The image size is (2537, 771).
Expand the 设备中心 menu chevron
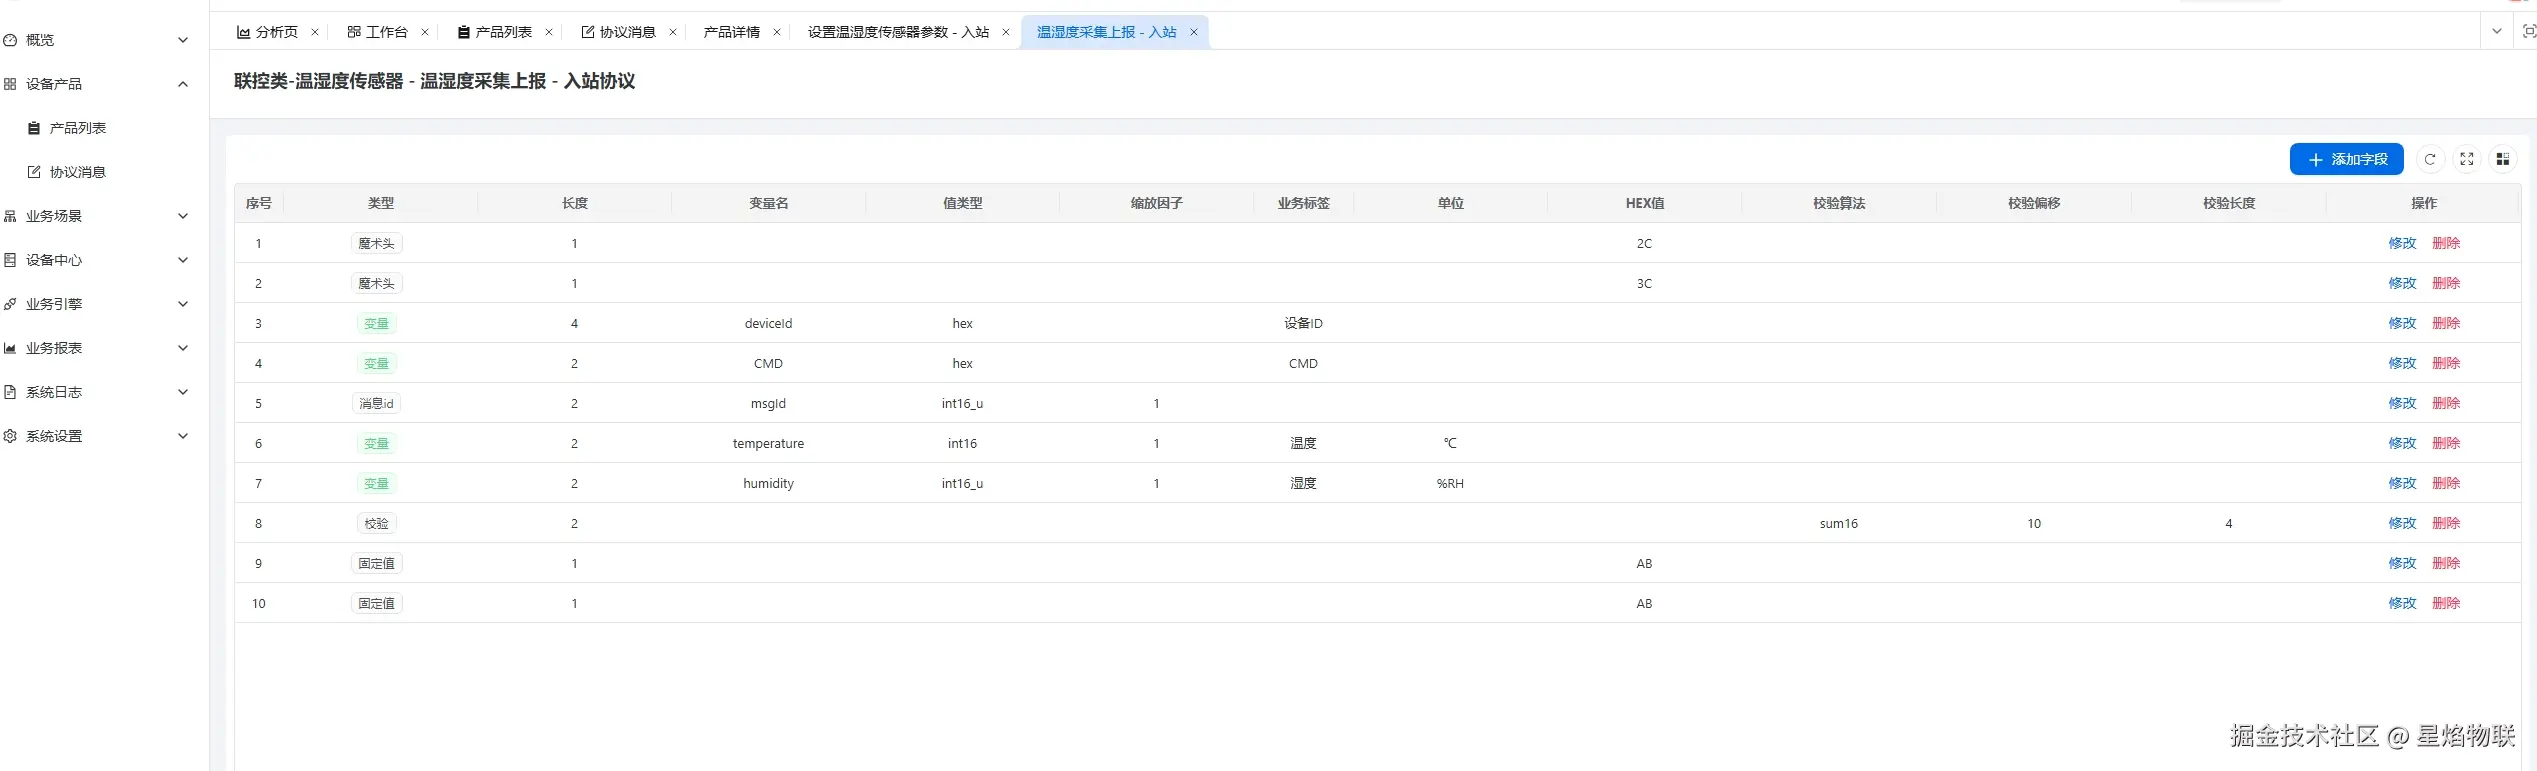(183, 260)
